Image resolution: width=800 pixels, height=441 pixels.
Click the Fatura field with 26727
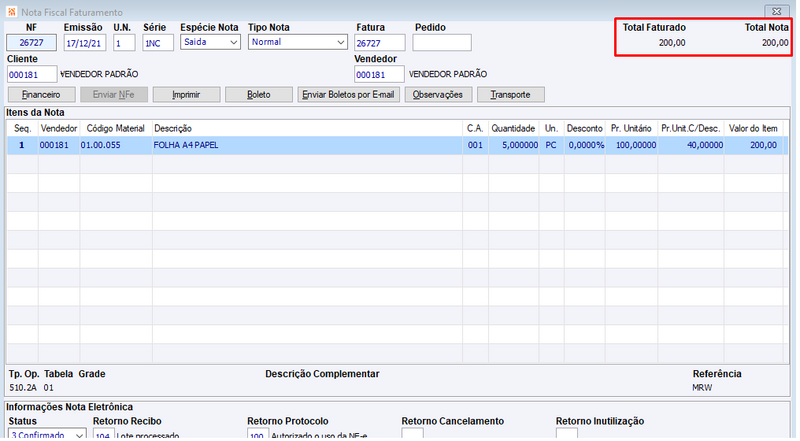pyautogui.click(x=380, y=43)
